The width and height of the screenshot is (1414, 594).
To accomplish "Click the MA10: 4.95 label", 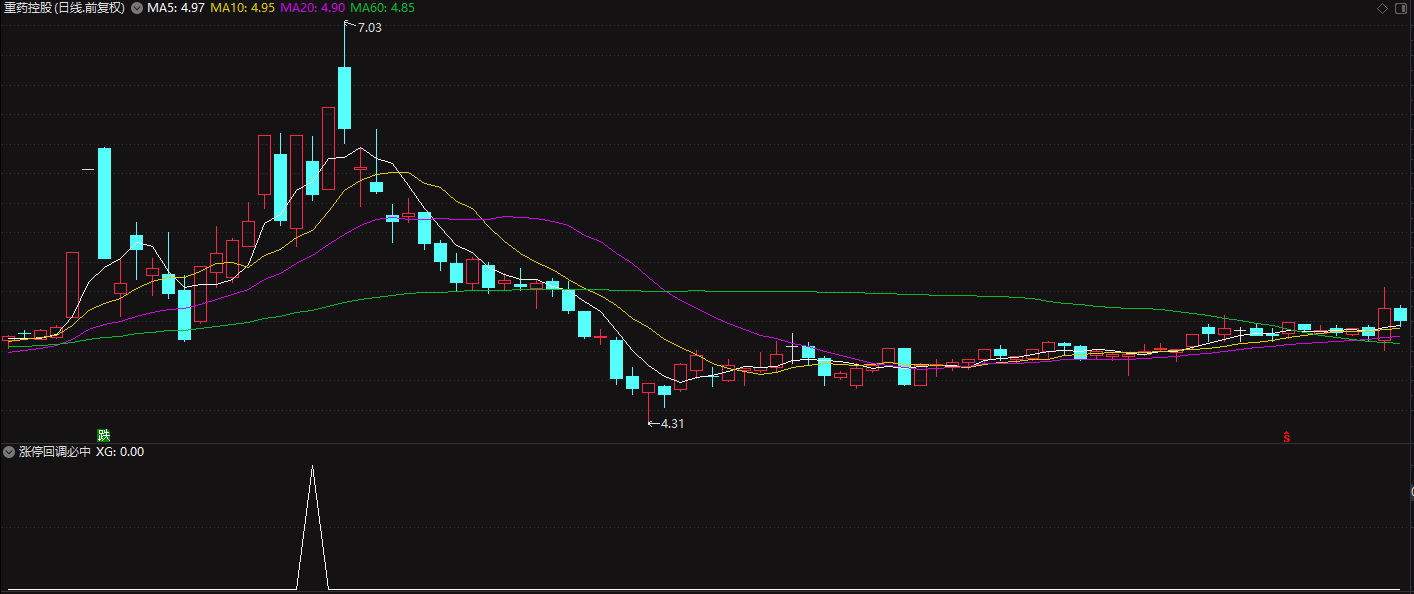I will (242, 8).
